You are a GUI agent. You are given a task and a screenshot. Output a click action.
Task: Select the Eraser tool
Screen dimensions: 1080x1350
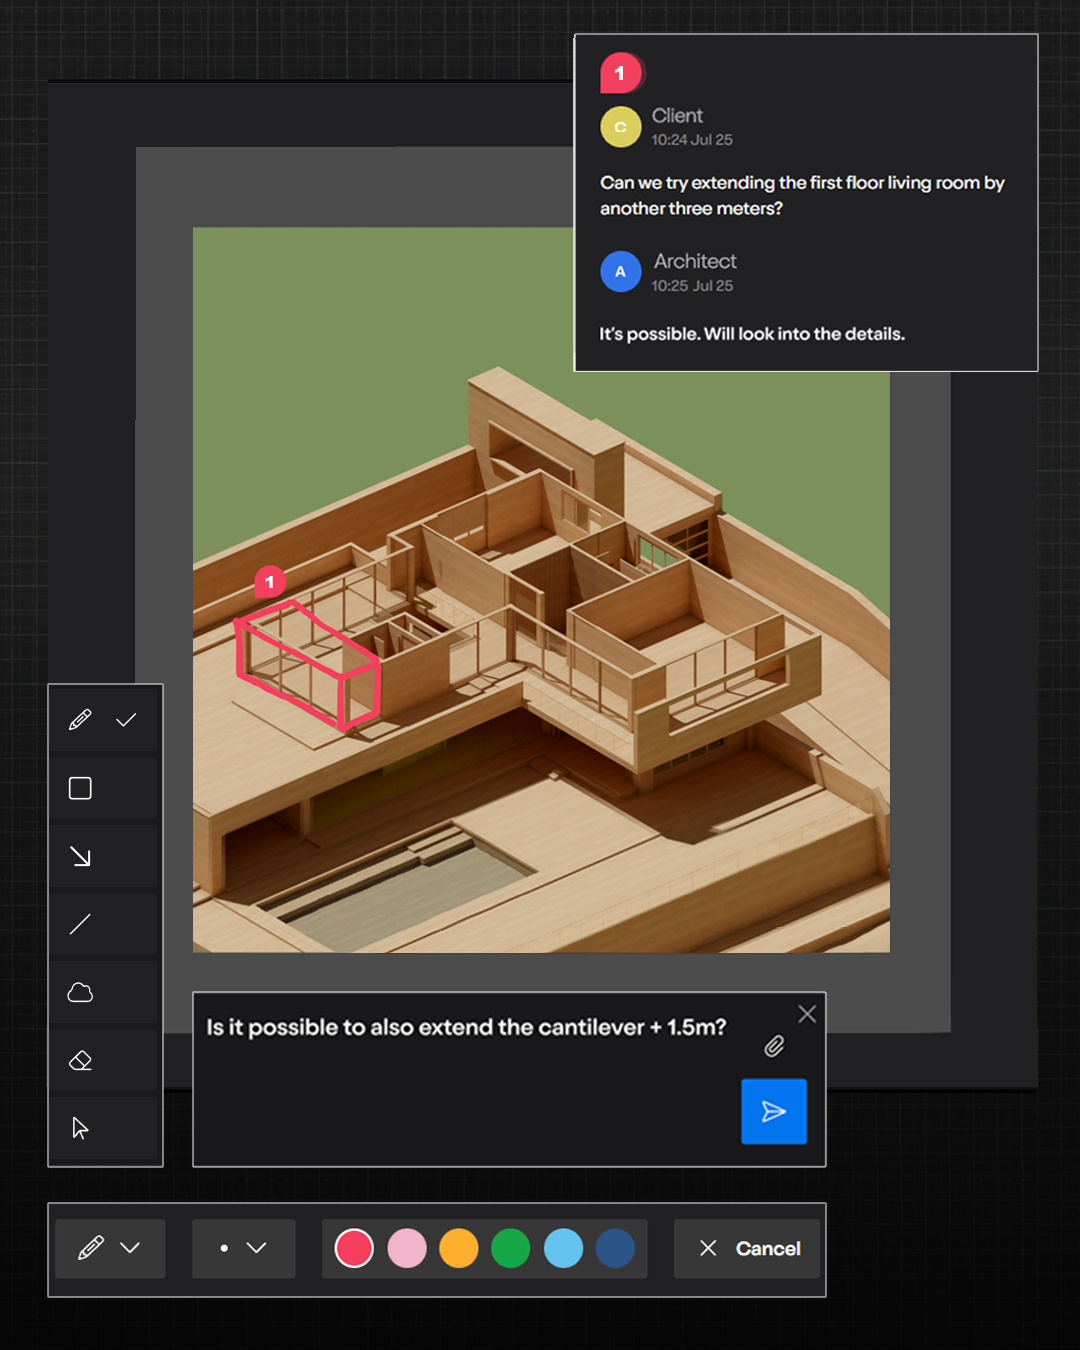tap(80, 1060)
